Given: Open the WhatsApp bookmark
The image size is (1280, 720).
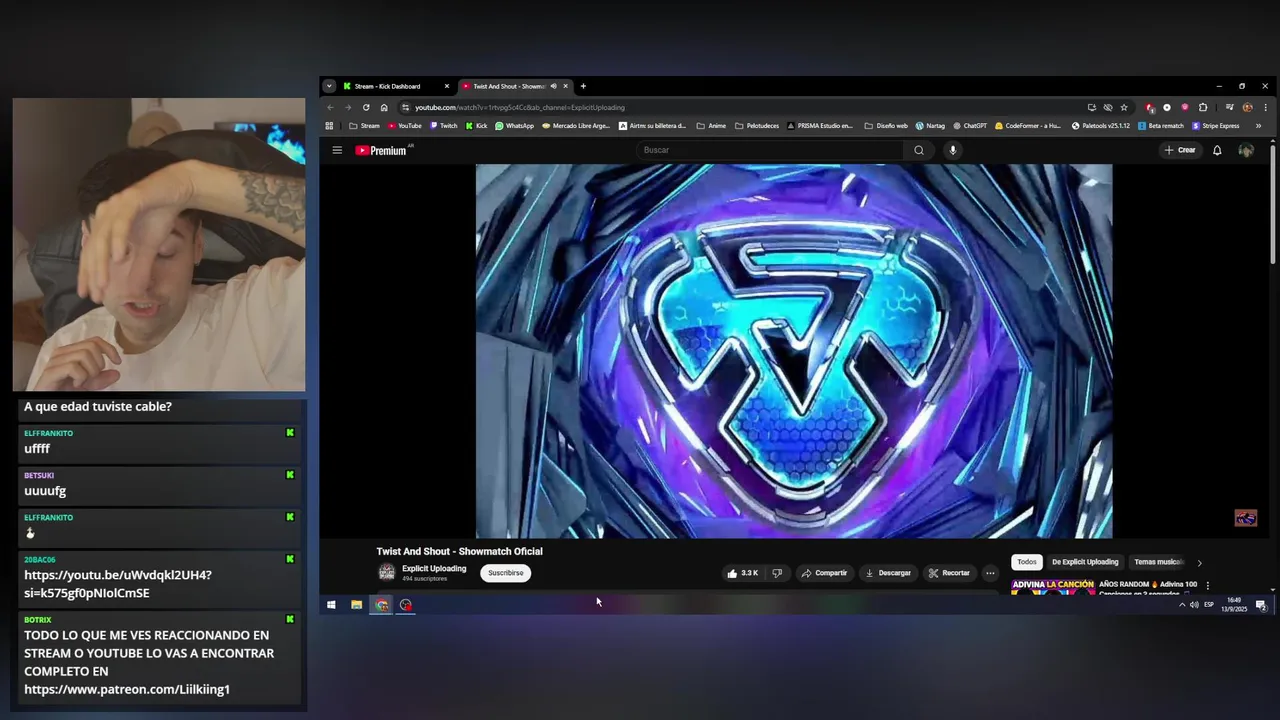Looking at the screenshot, I should [x=514, y=126].
